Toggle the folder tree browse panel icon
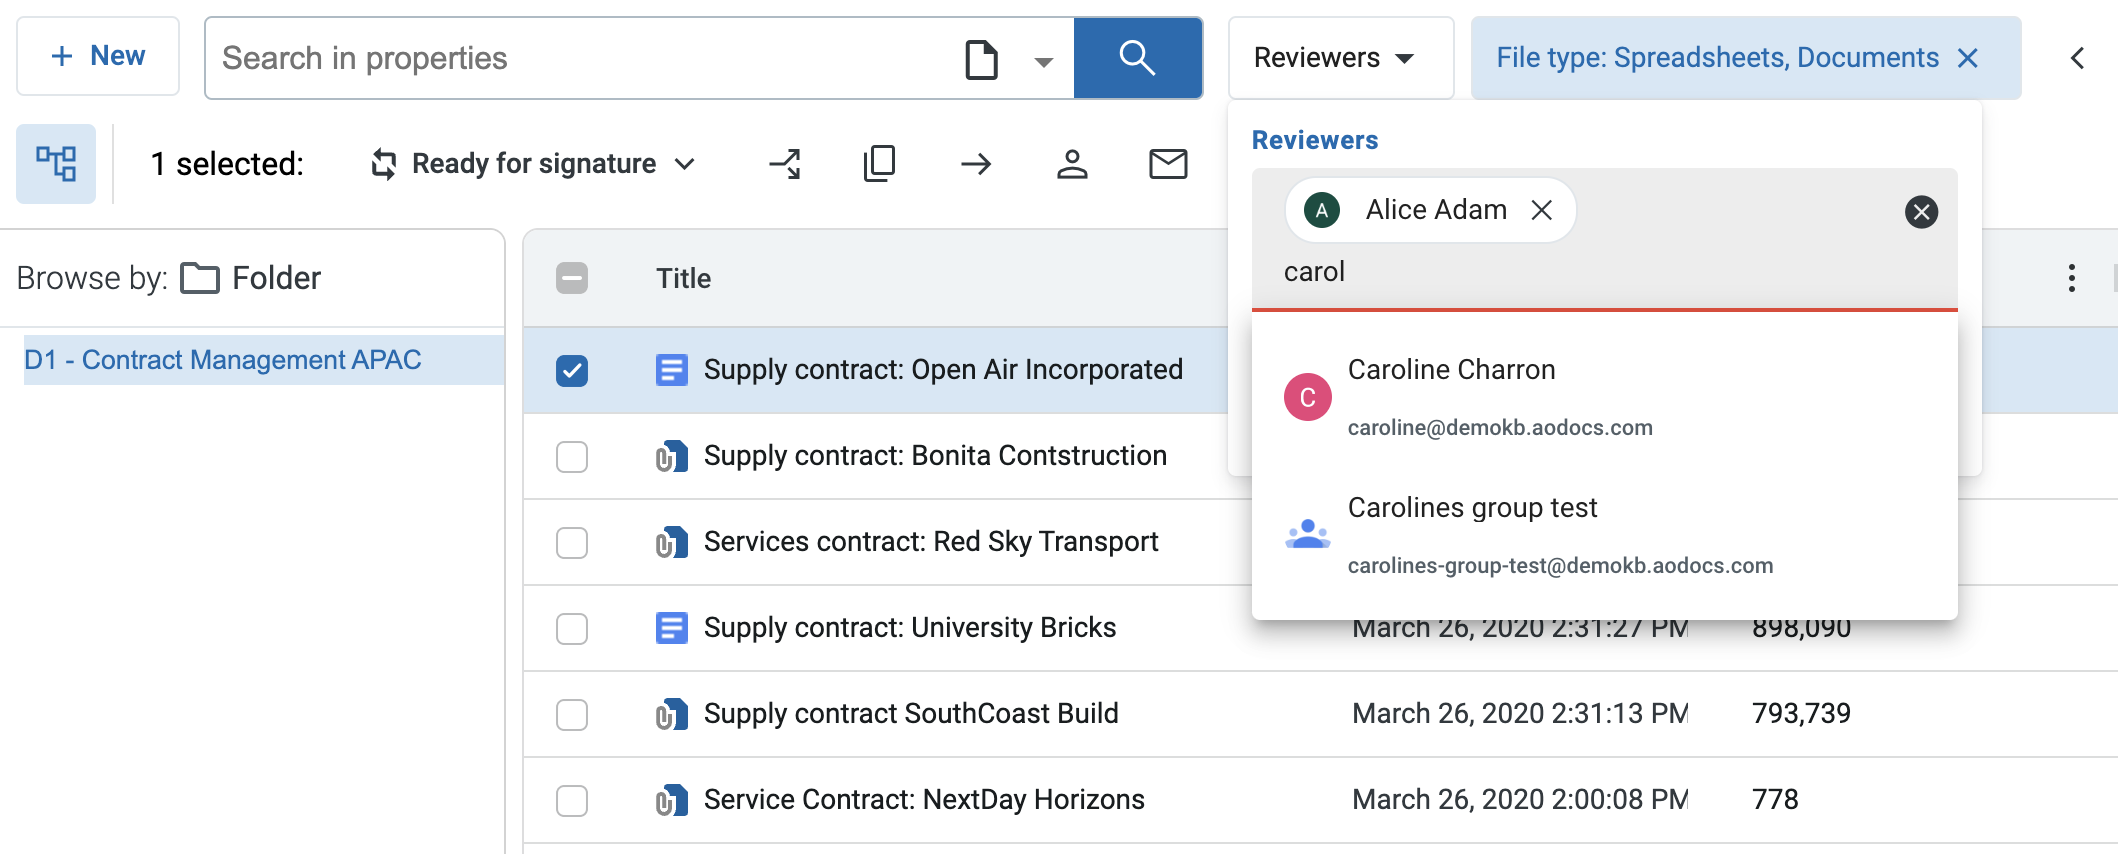Screen dimensions: 2118x854 (x=56, y=163)
